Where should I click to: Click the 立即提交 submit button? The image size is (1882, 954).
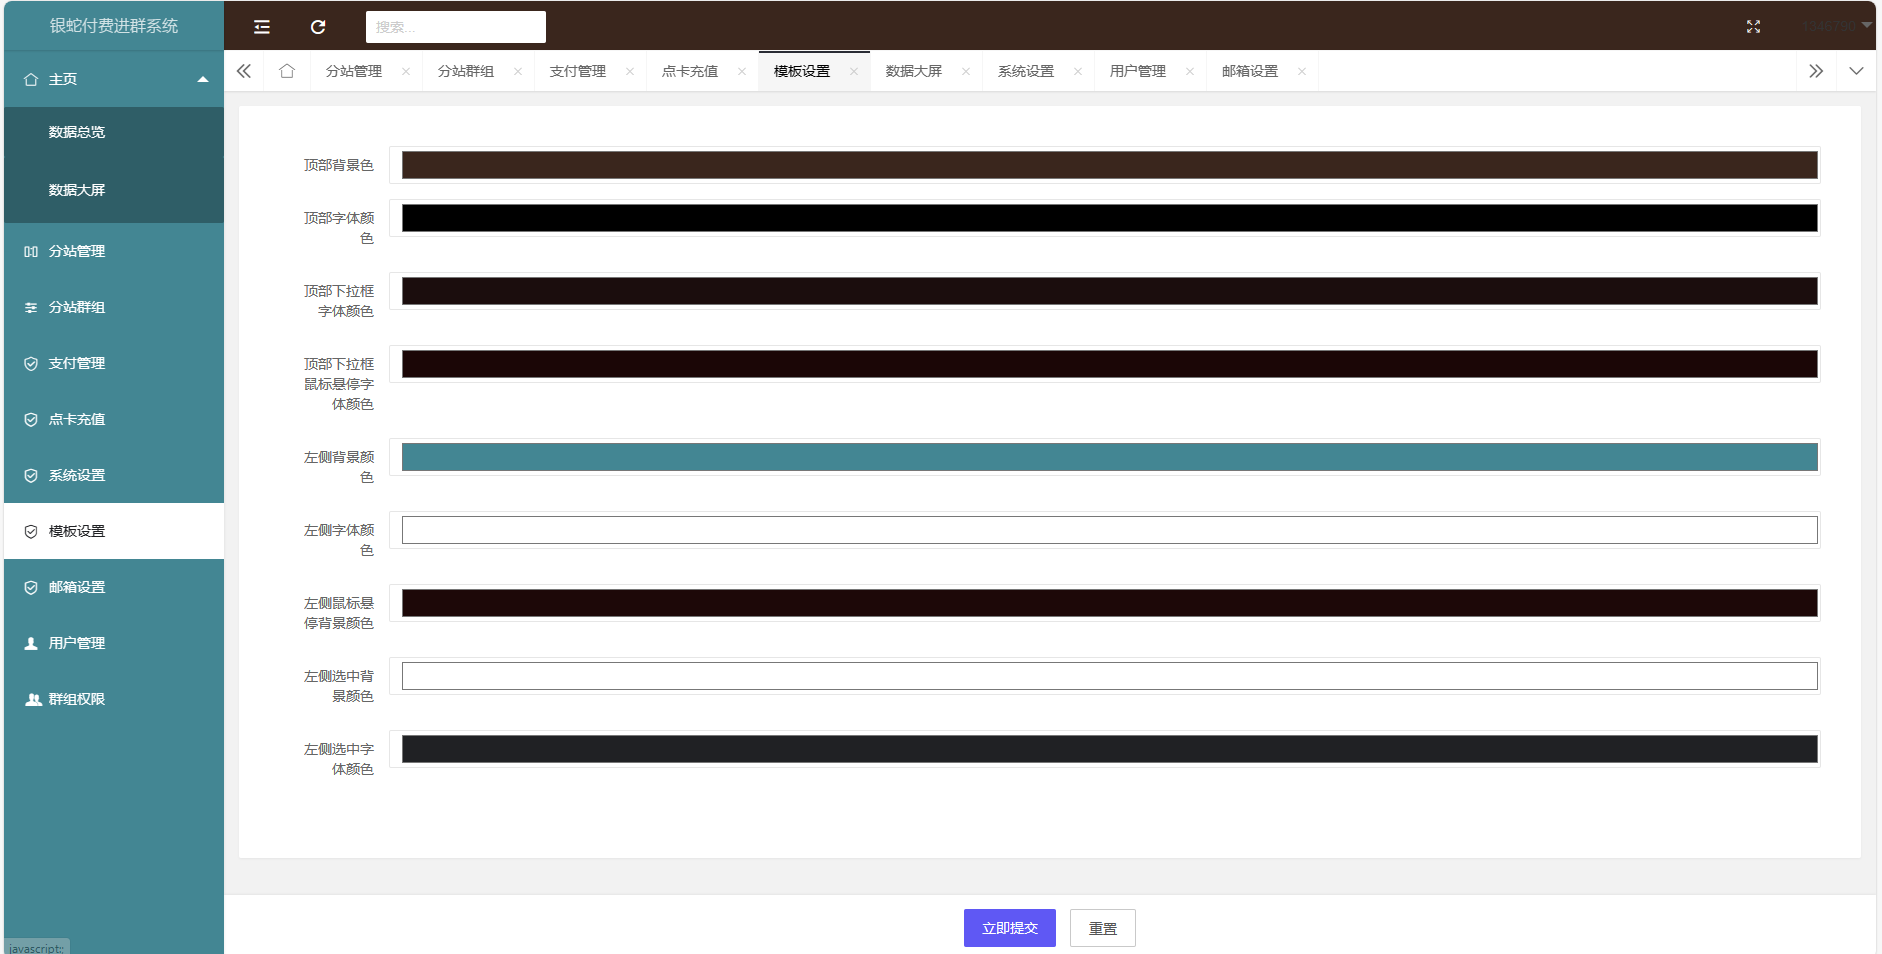click(1009, 928)
